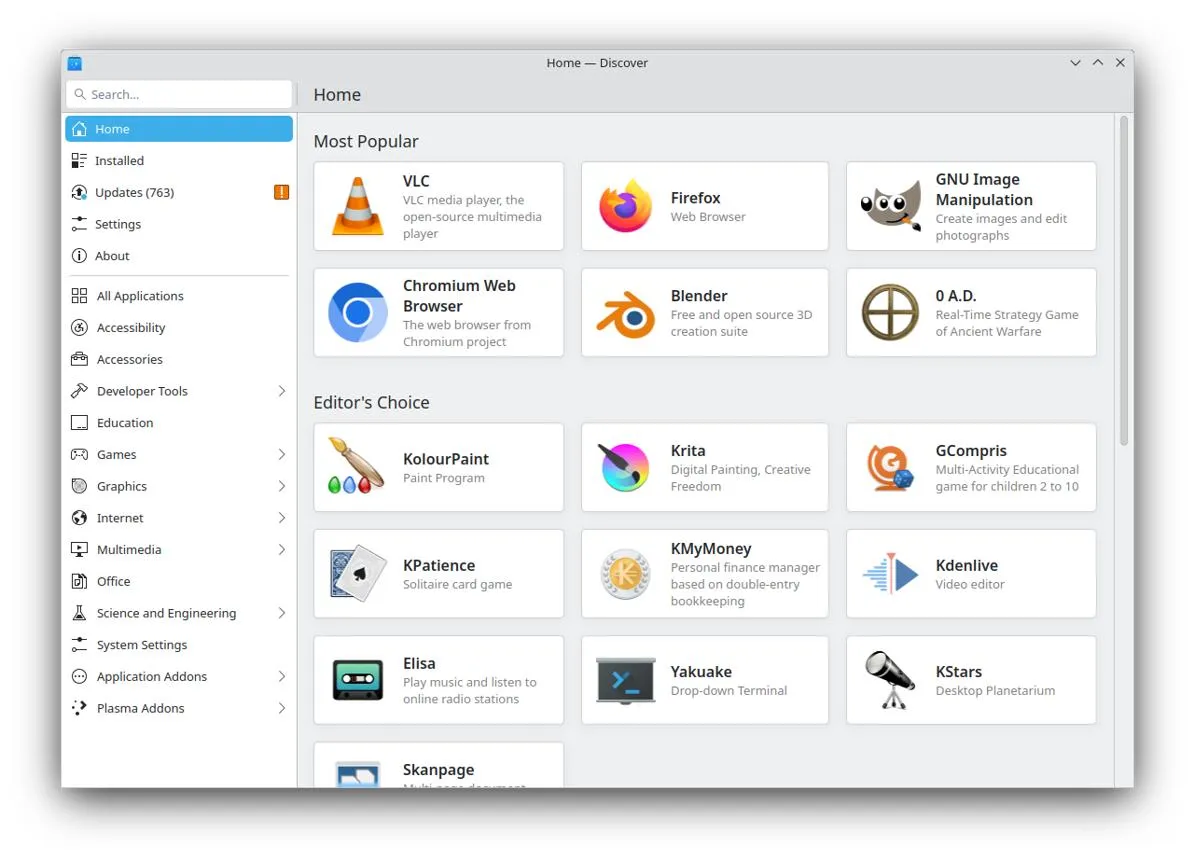The width and height of the screenshot is (1195, 860).
Task: Open the Kdenlive app title
Action: [966, 565]
